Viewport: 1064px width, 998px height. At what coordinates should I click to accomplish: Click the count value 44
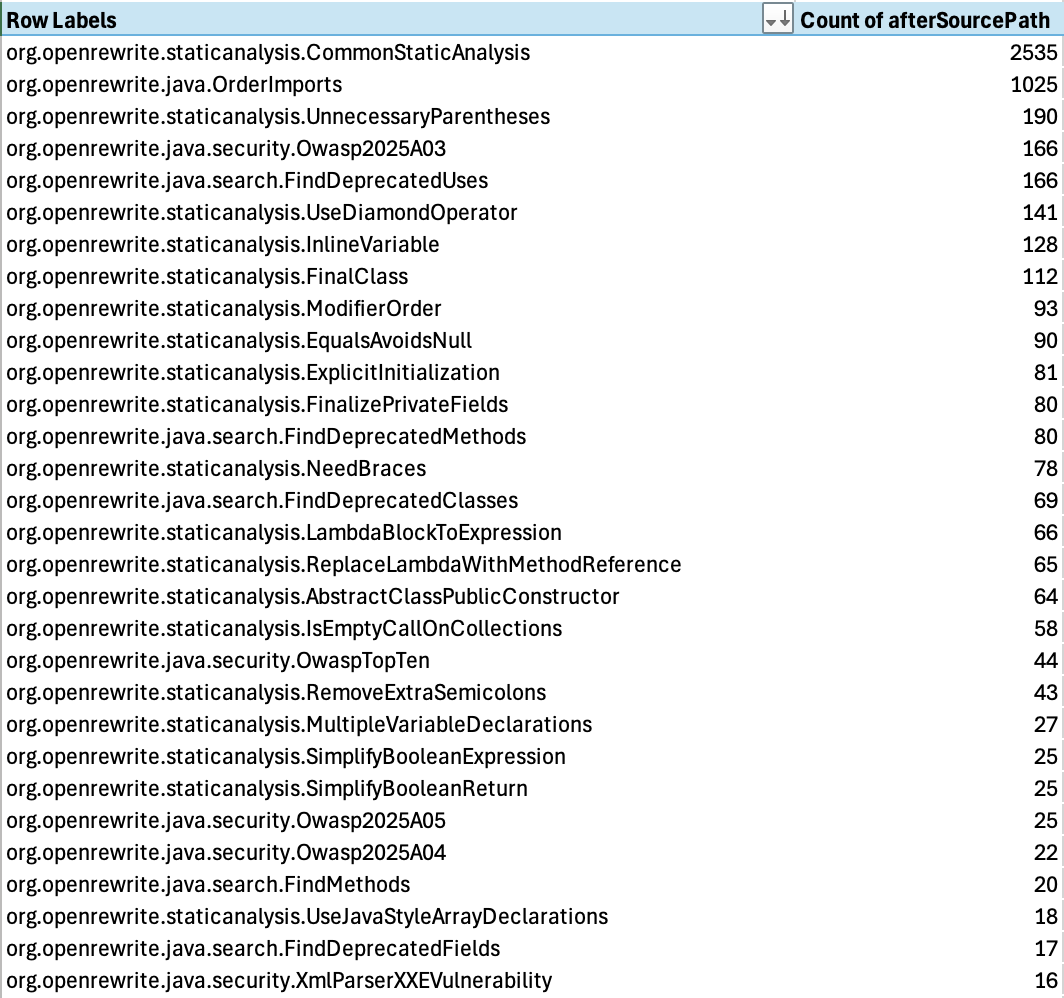(1046, 660)
